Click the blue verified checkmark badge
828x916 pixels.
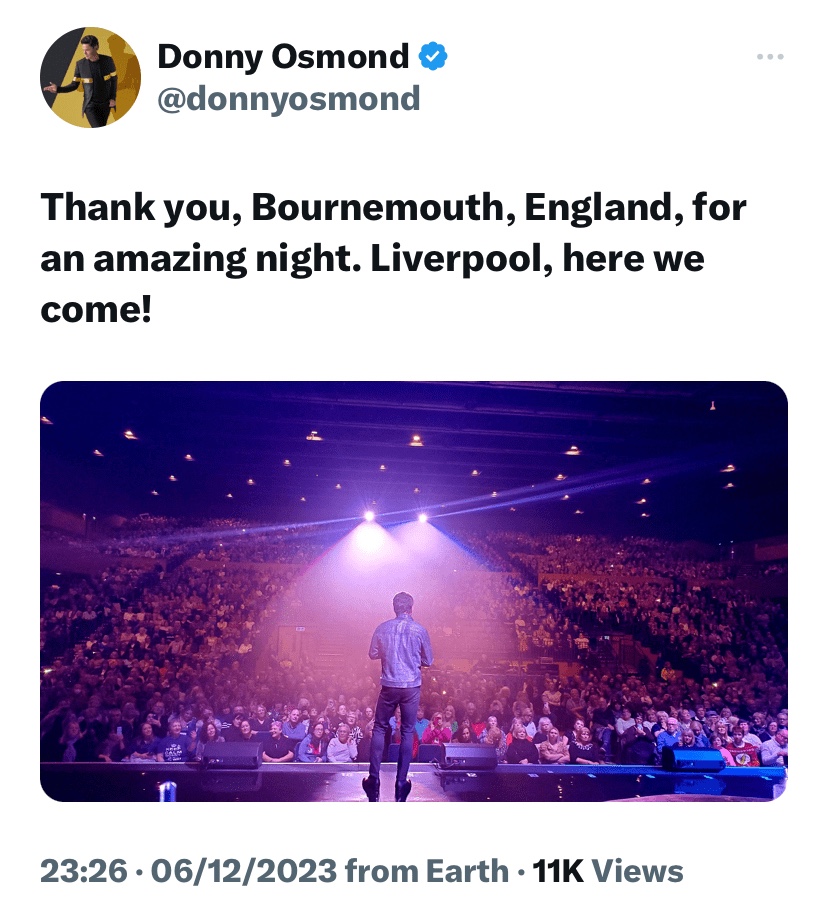[x=431, y=57]
